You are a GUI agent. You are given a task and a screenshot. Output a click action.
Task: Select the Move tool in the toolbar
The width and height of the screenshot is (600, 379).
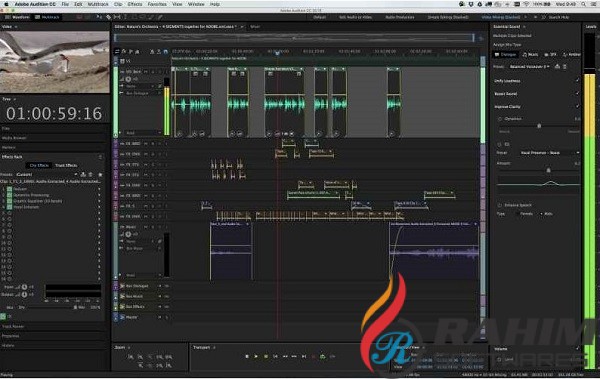point(100,17)
